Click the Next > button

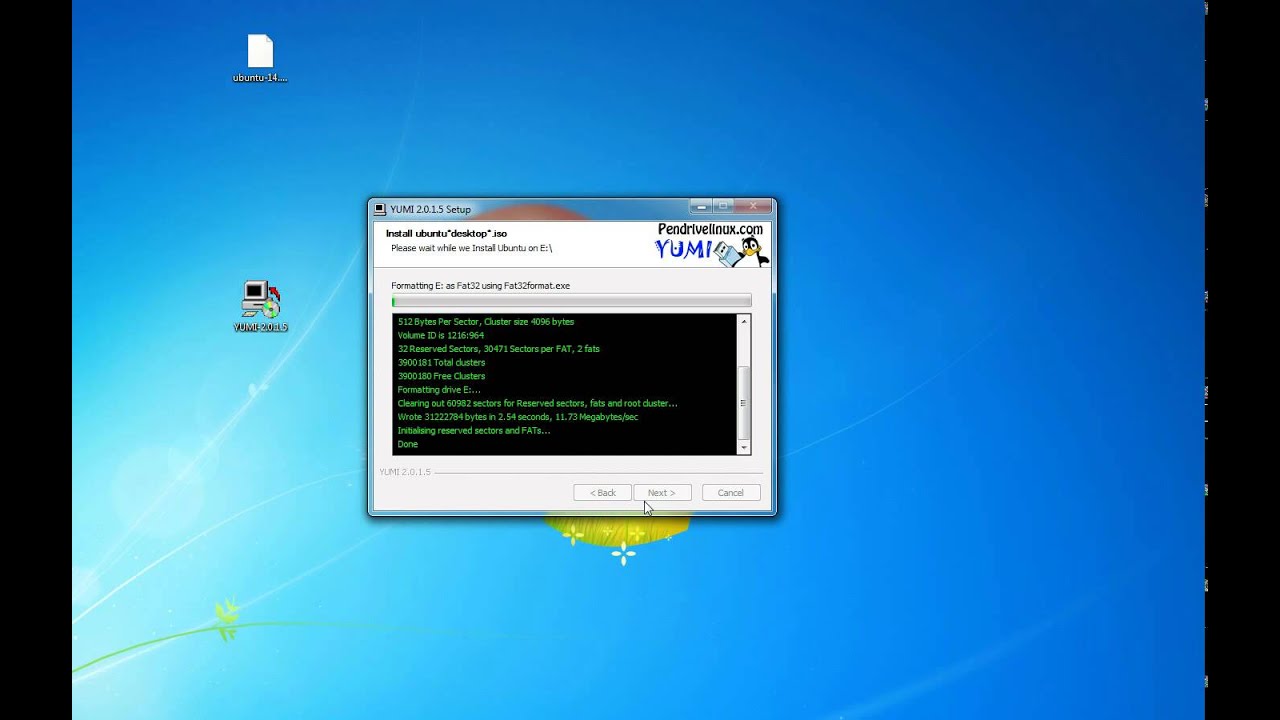coord(662,492)
